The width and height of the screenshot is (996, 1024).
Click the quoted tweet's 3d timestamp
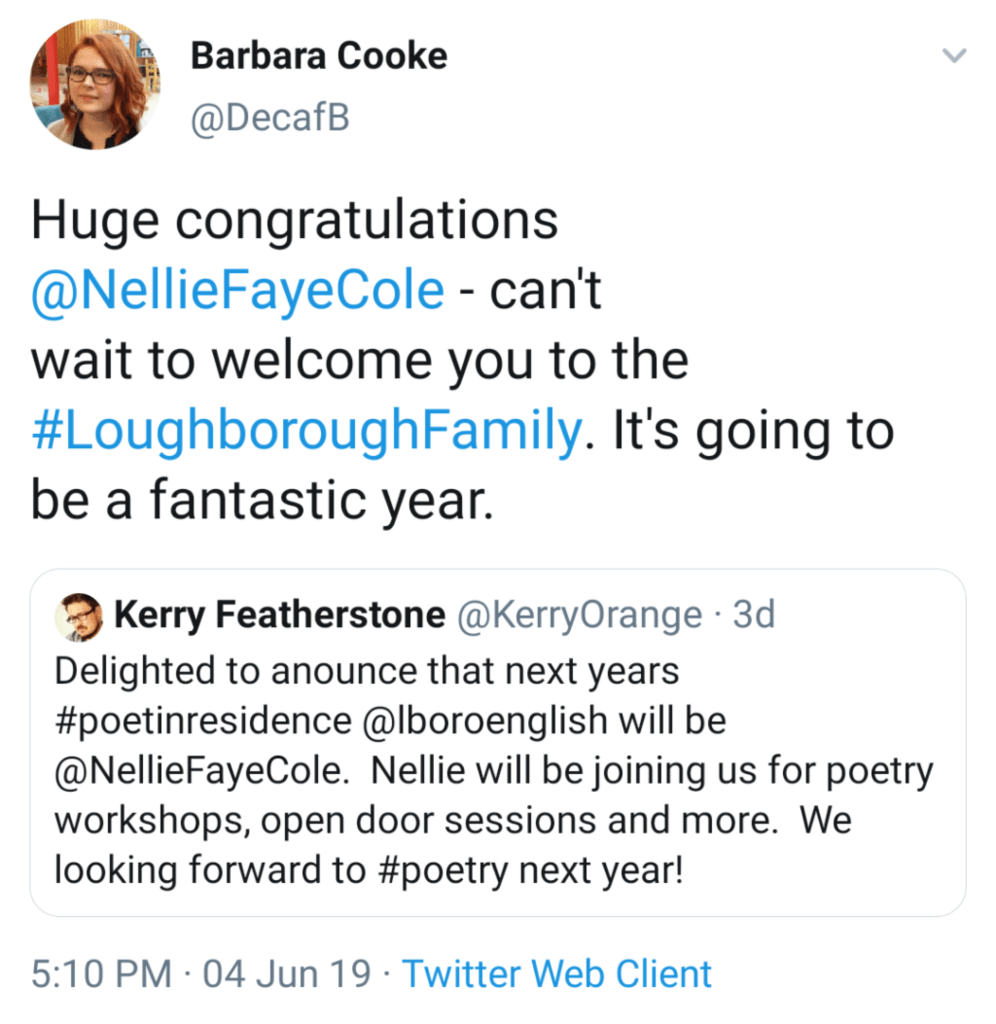point(753,615)
